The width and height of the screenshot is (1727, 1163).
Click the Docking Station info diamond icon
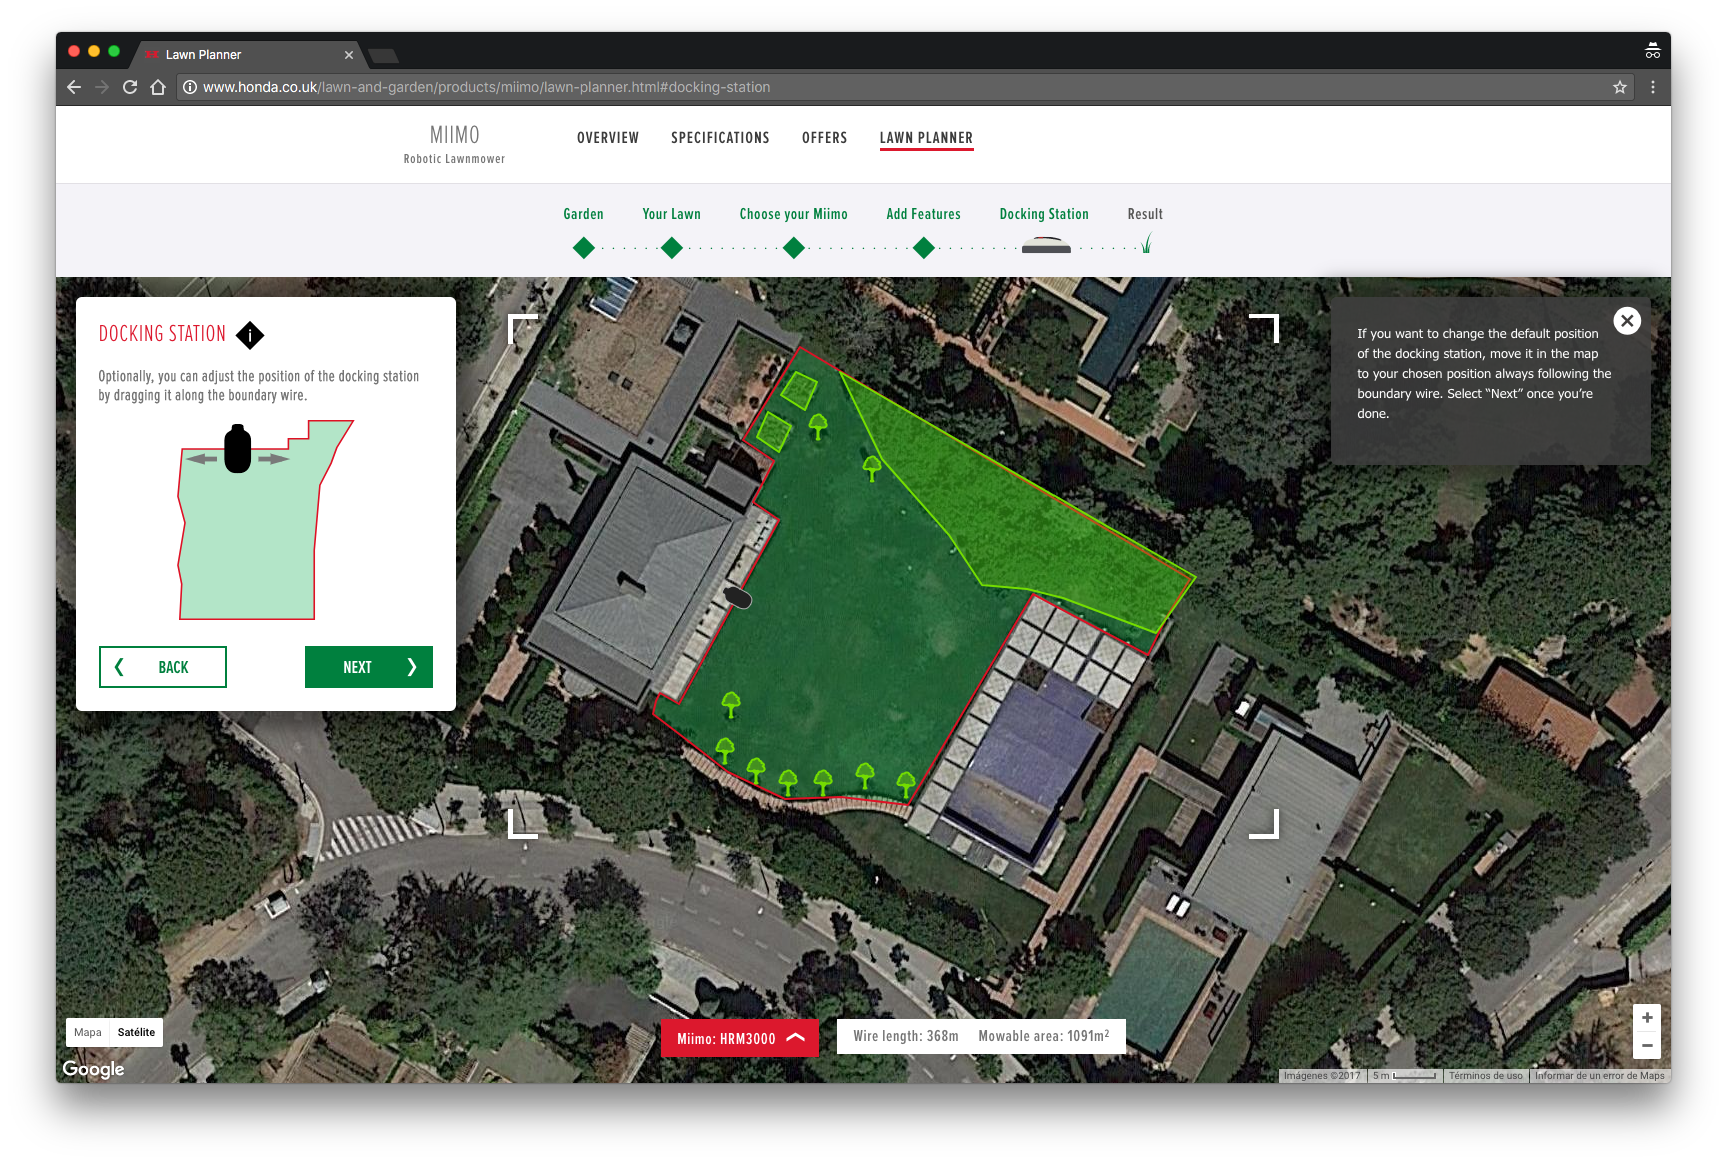(x=250, y=335)
